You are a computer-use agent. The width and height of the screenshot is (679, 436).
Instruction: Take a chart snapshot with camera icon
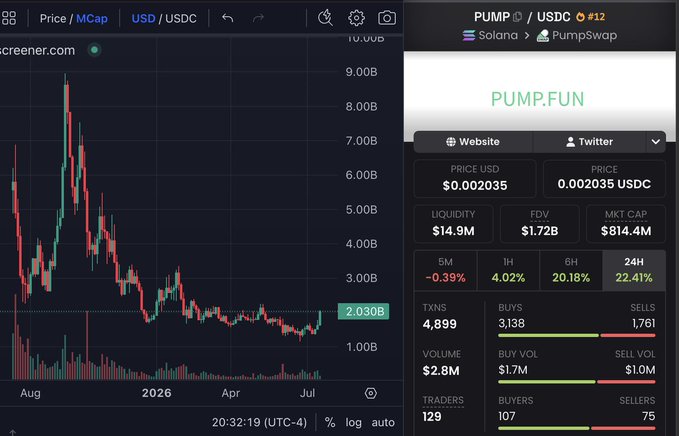coord(387,18)
